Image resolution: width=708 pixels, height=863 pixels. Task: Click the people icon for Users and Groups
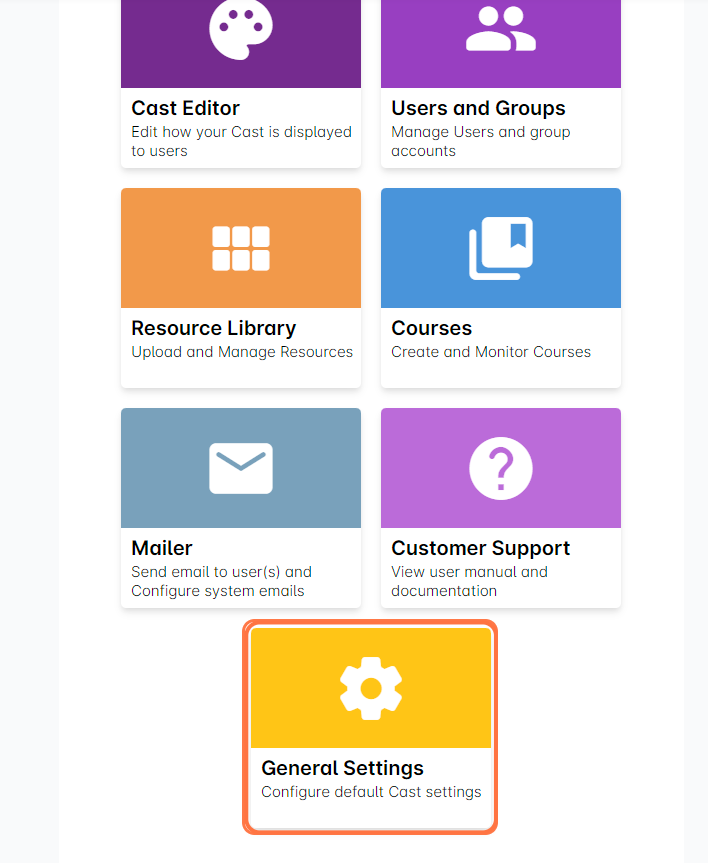[501, 28]
